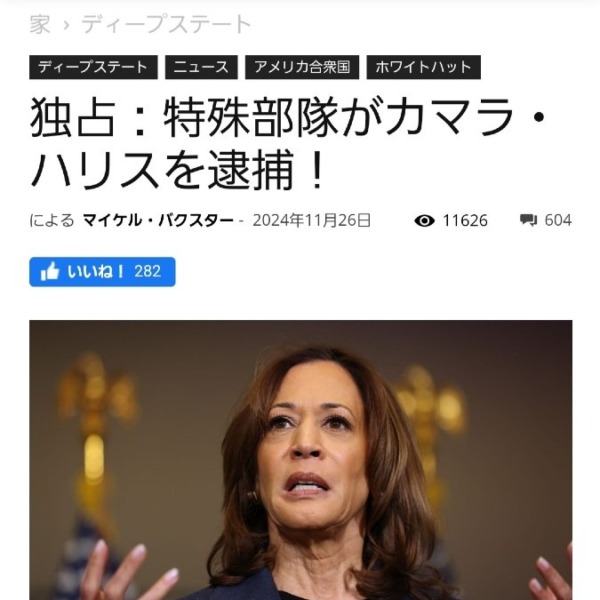Open the ディープステート breadcrumb link

pyautogui.click(x=166, y=24)
